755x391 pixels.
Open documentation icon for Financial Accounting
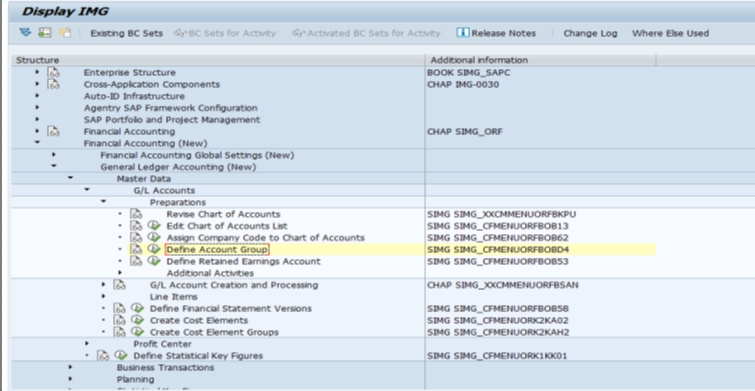coord(53,131)
